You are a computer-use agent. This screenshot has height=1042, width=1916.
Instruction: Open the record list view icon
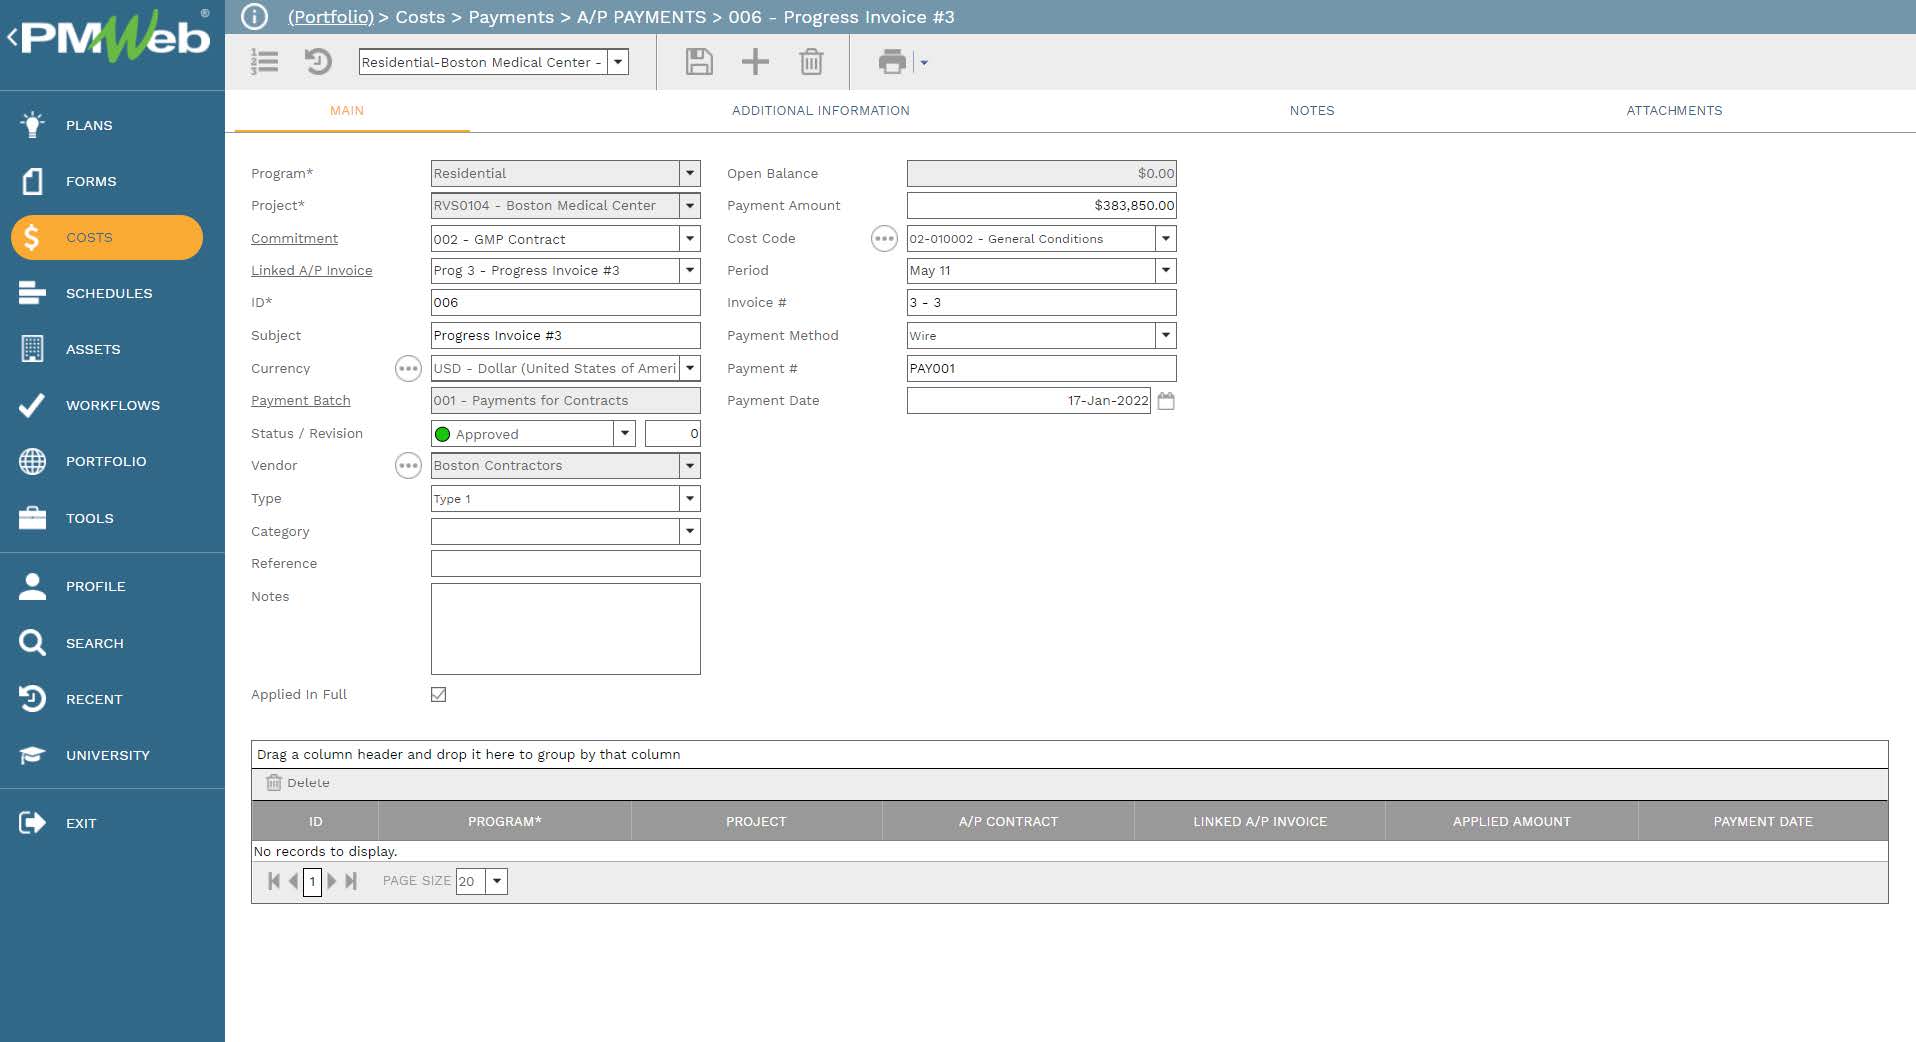(x=264, y=62)
